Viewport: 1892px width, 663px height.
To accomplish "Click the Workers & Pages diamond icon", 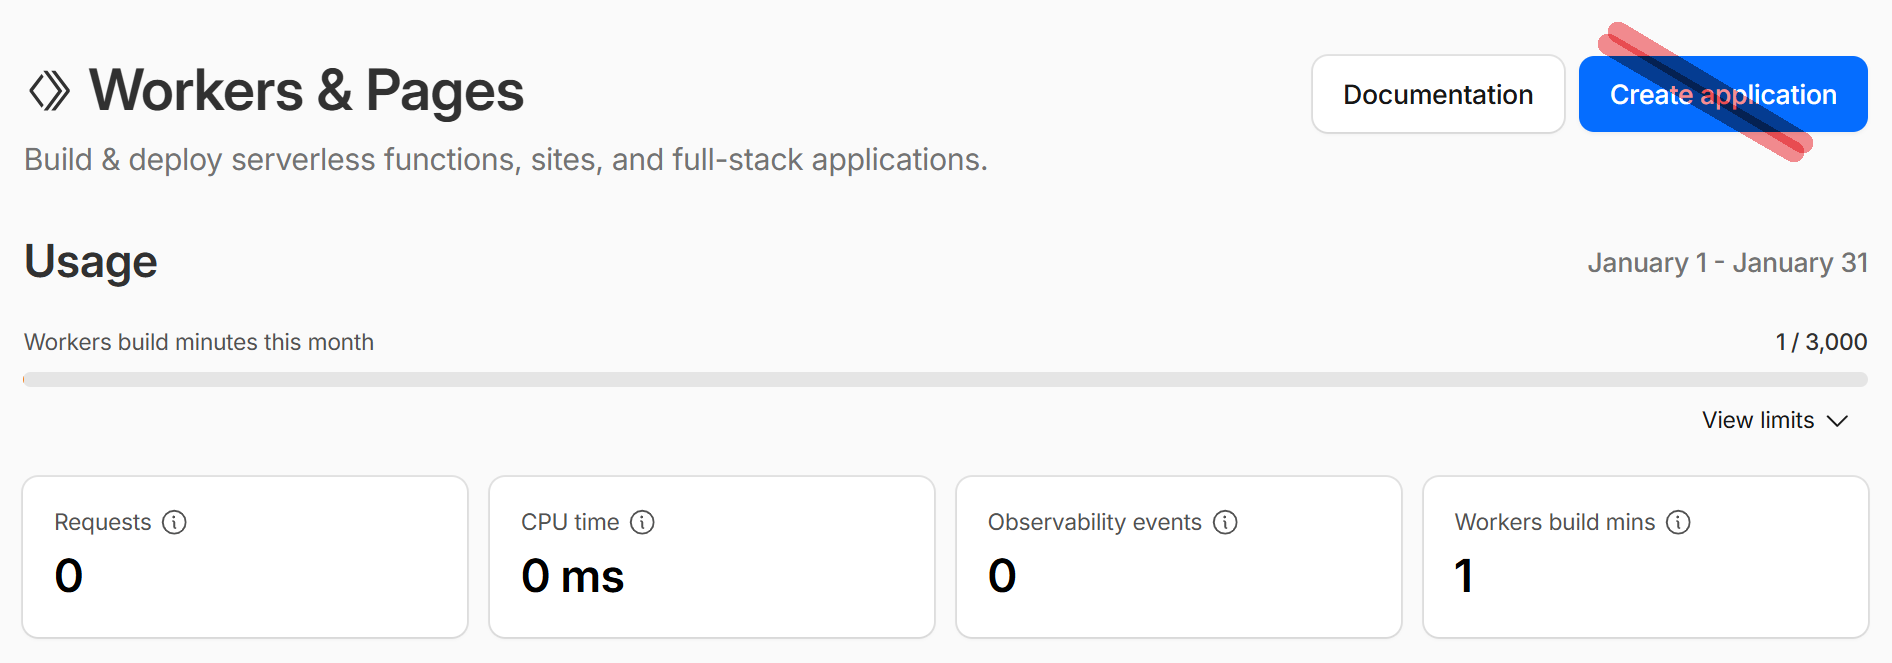I will [49, 91].
